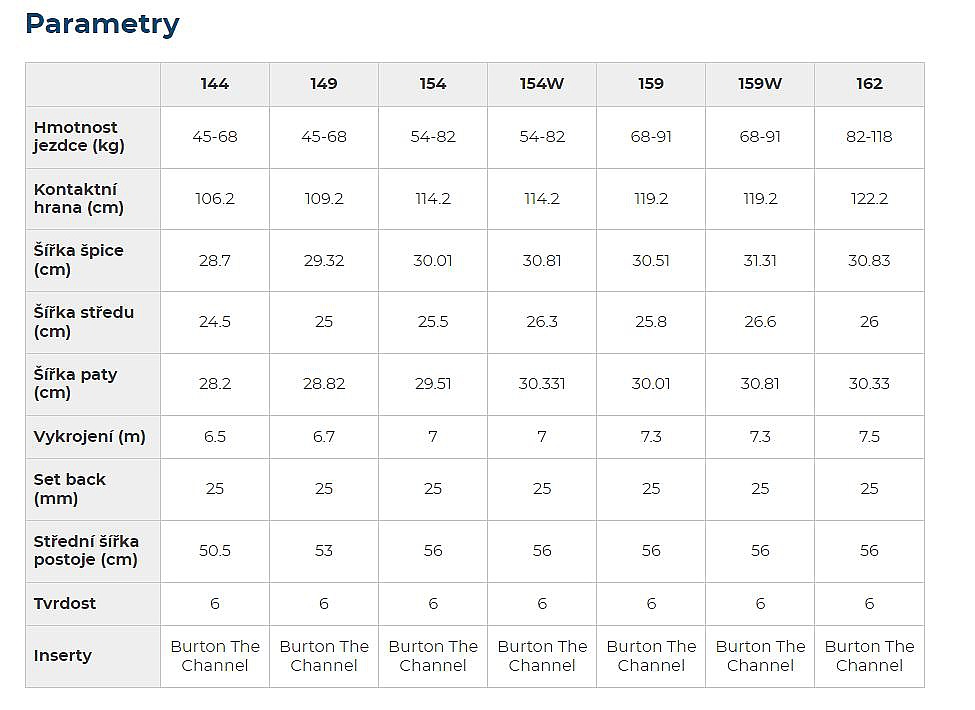This screenshot has width=975, height=710.
Task: Select the 30.331 tail width value
Action: click(542, 384)
